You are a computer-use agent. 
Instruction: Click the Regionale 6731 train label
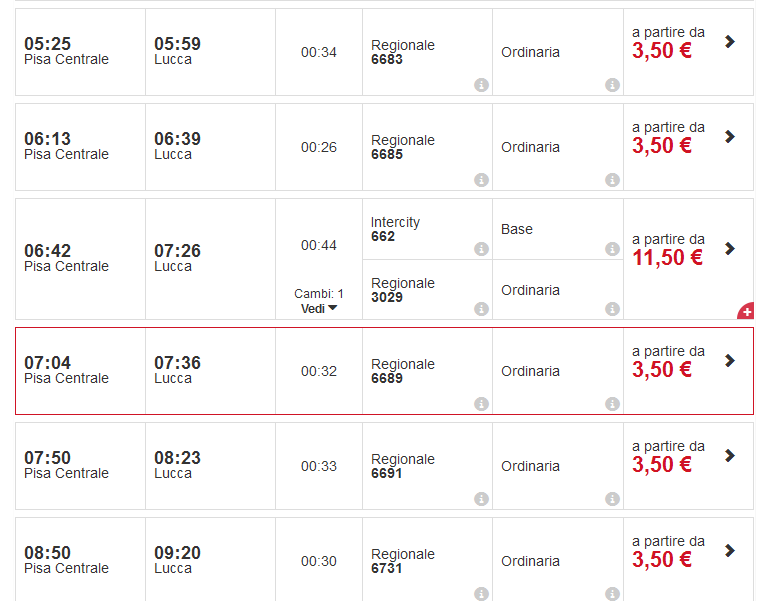click(402, 561)
